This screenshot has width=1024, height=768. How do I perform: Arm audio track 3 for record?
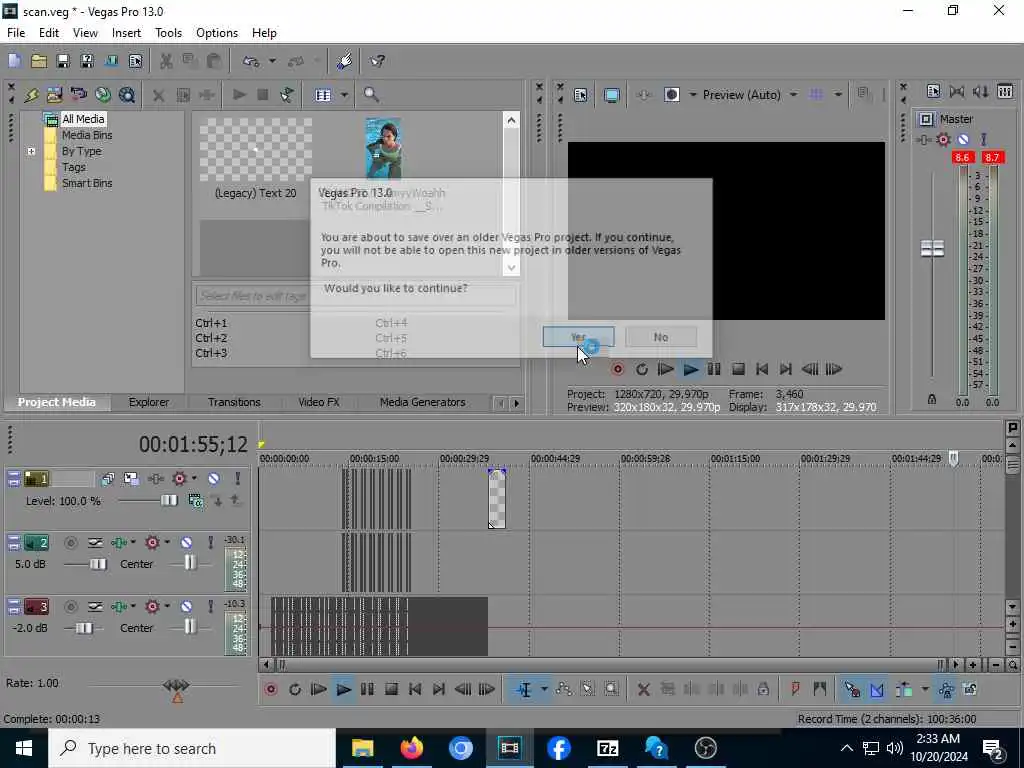coord(71,607)
